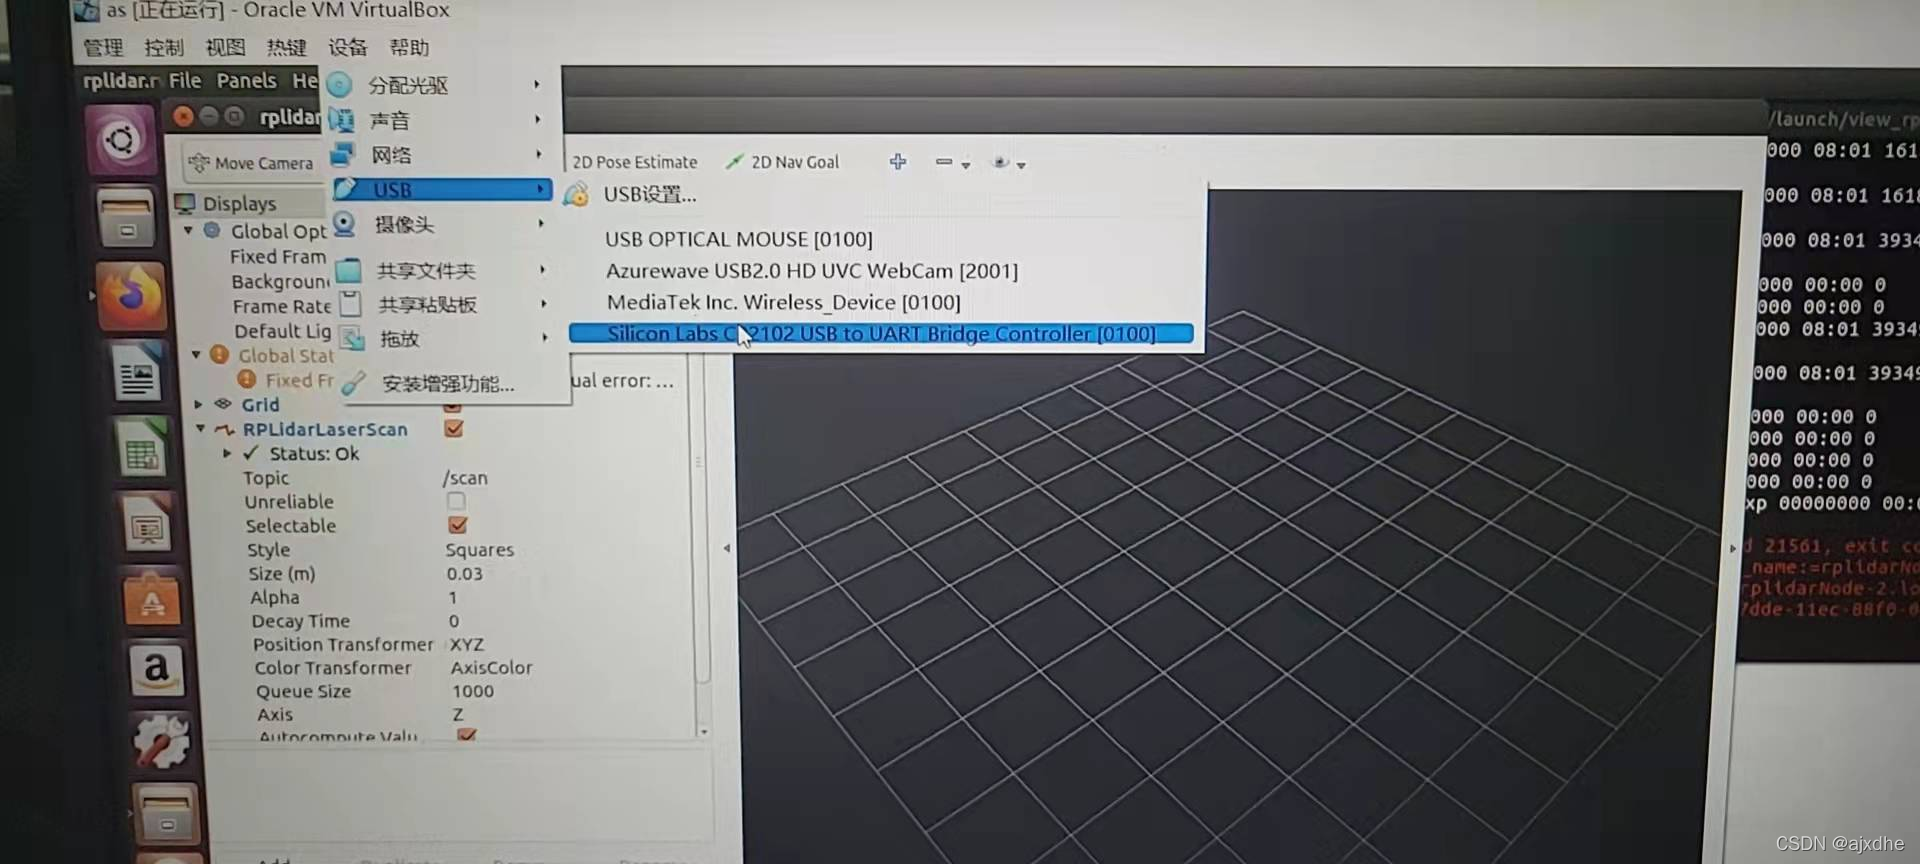Screen dimensions: 1920x864
Task: Click the USB settings gear-plug icon
Action: pyautogui.click(x=576, y=195)
